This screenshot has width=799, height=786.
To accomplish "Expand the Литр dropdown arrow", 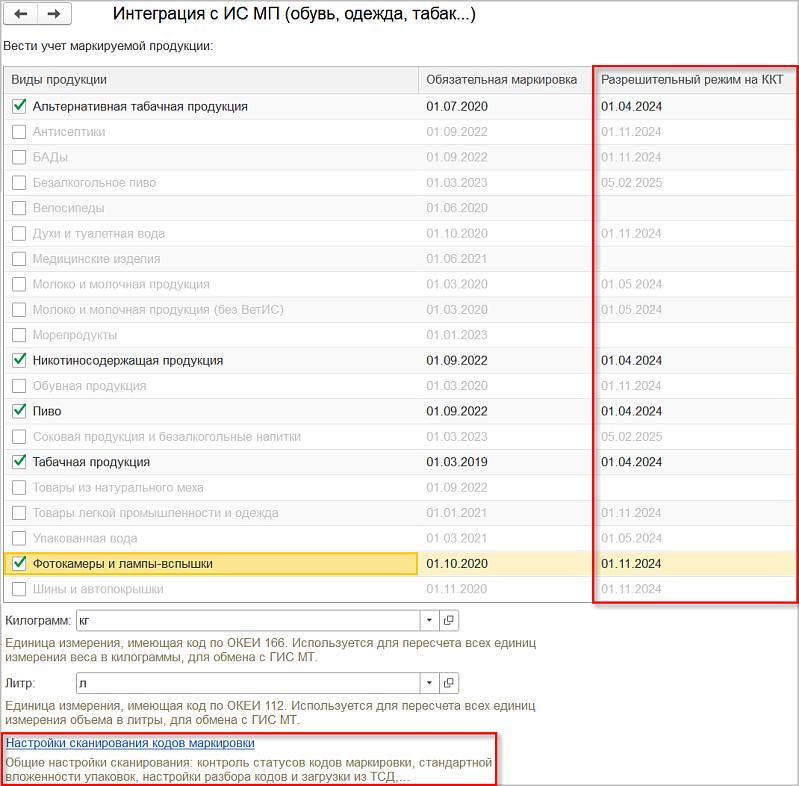I will (x=429, y=683).
